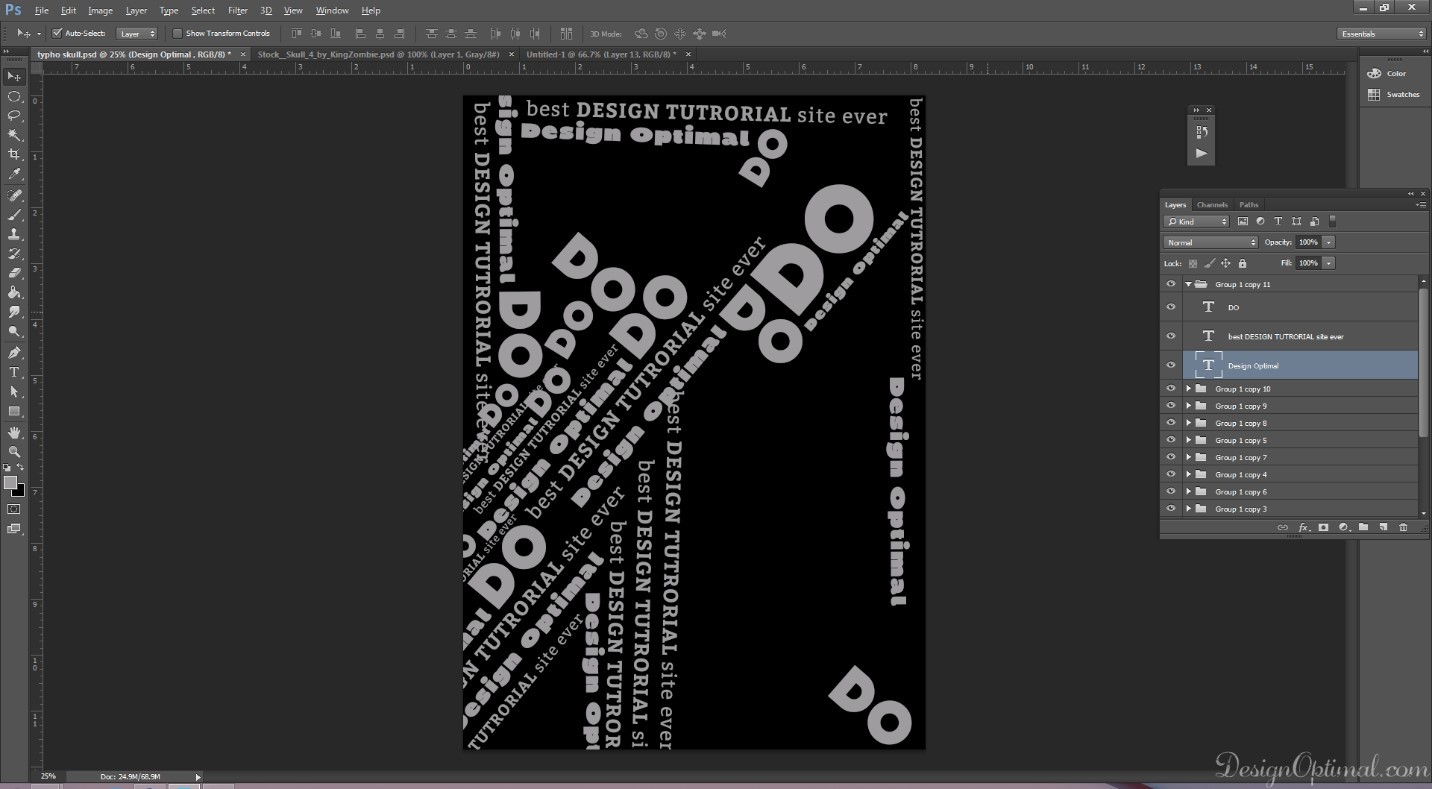Image resolution: width=1432 pixels, height=789 pixels.
Task: Click the background color swatch
Action: coord(20,492)
